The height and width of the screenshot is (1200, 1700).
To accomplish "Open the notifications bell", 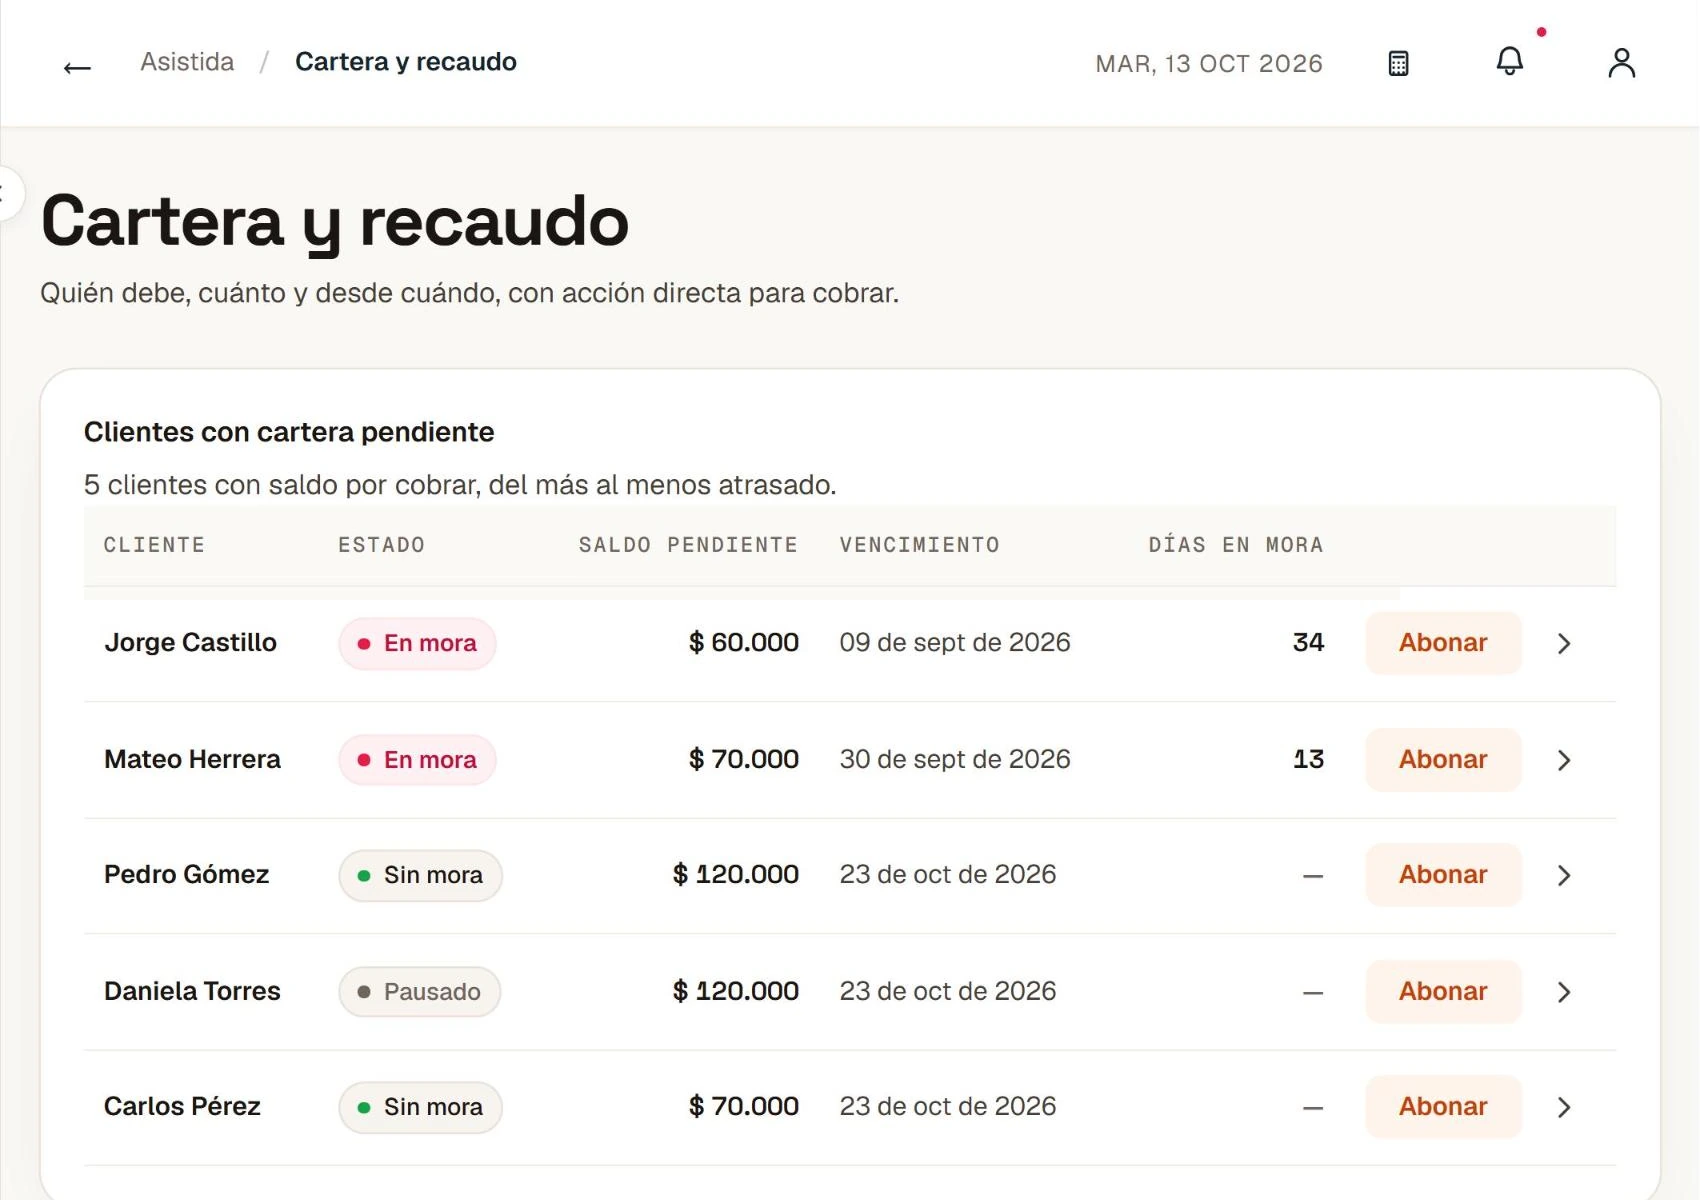I will tap(1510, 62).
